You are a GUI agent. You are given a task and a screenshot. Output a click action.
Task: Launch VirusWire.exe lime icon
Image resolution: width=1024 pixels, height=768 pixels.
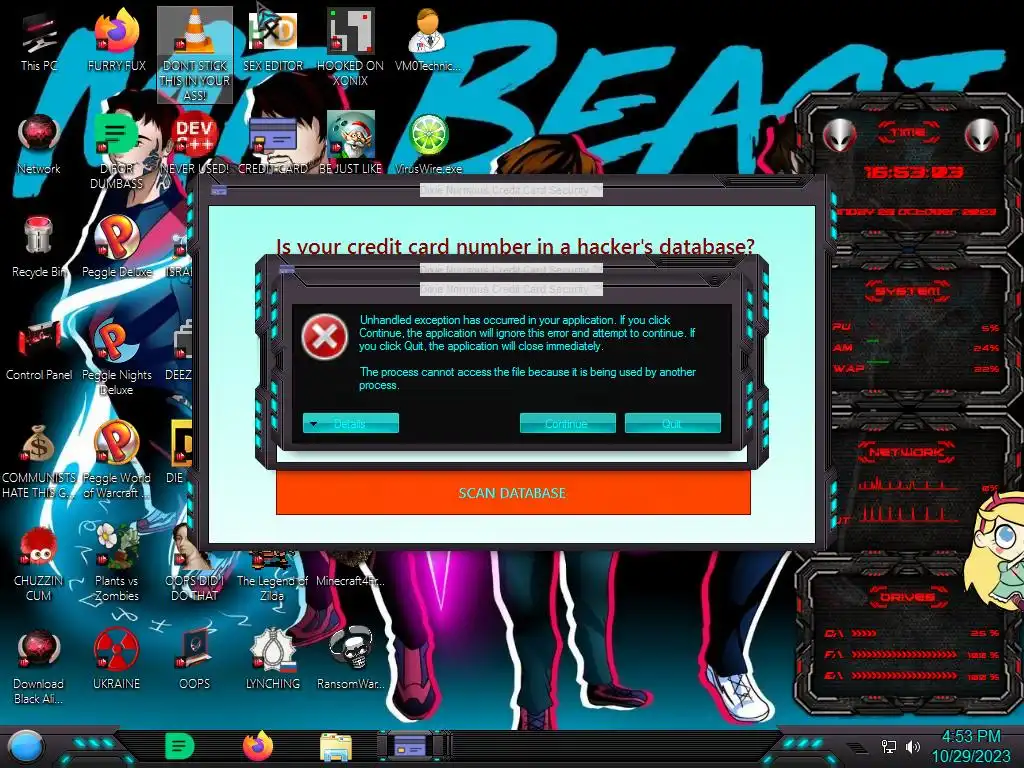pos(428,145)
